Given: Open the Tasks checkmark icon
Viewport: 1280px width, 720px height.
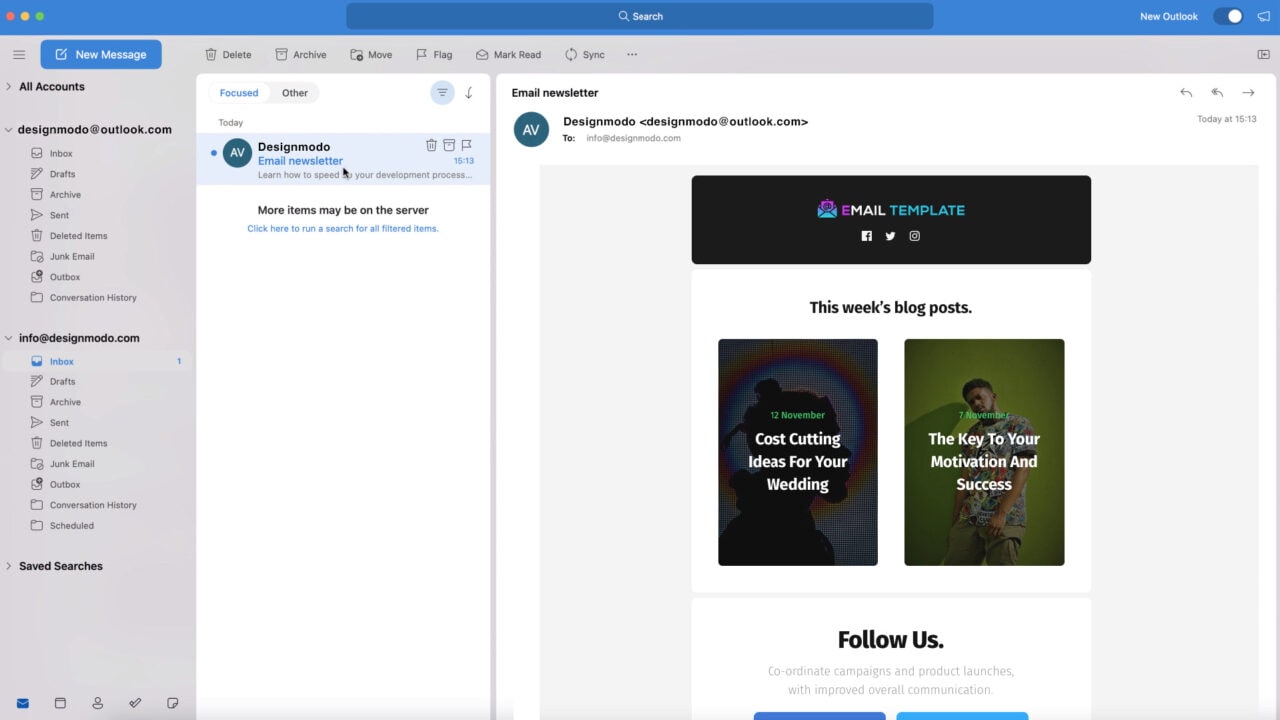Looking at the screenshot, I should point(134,703).
